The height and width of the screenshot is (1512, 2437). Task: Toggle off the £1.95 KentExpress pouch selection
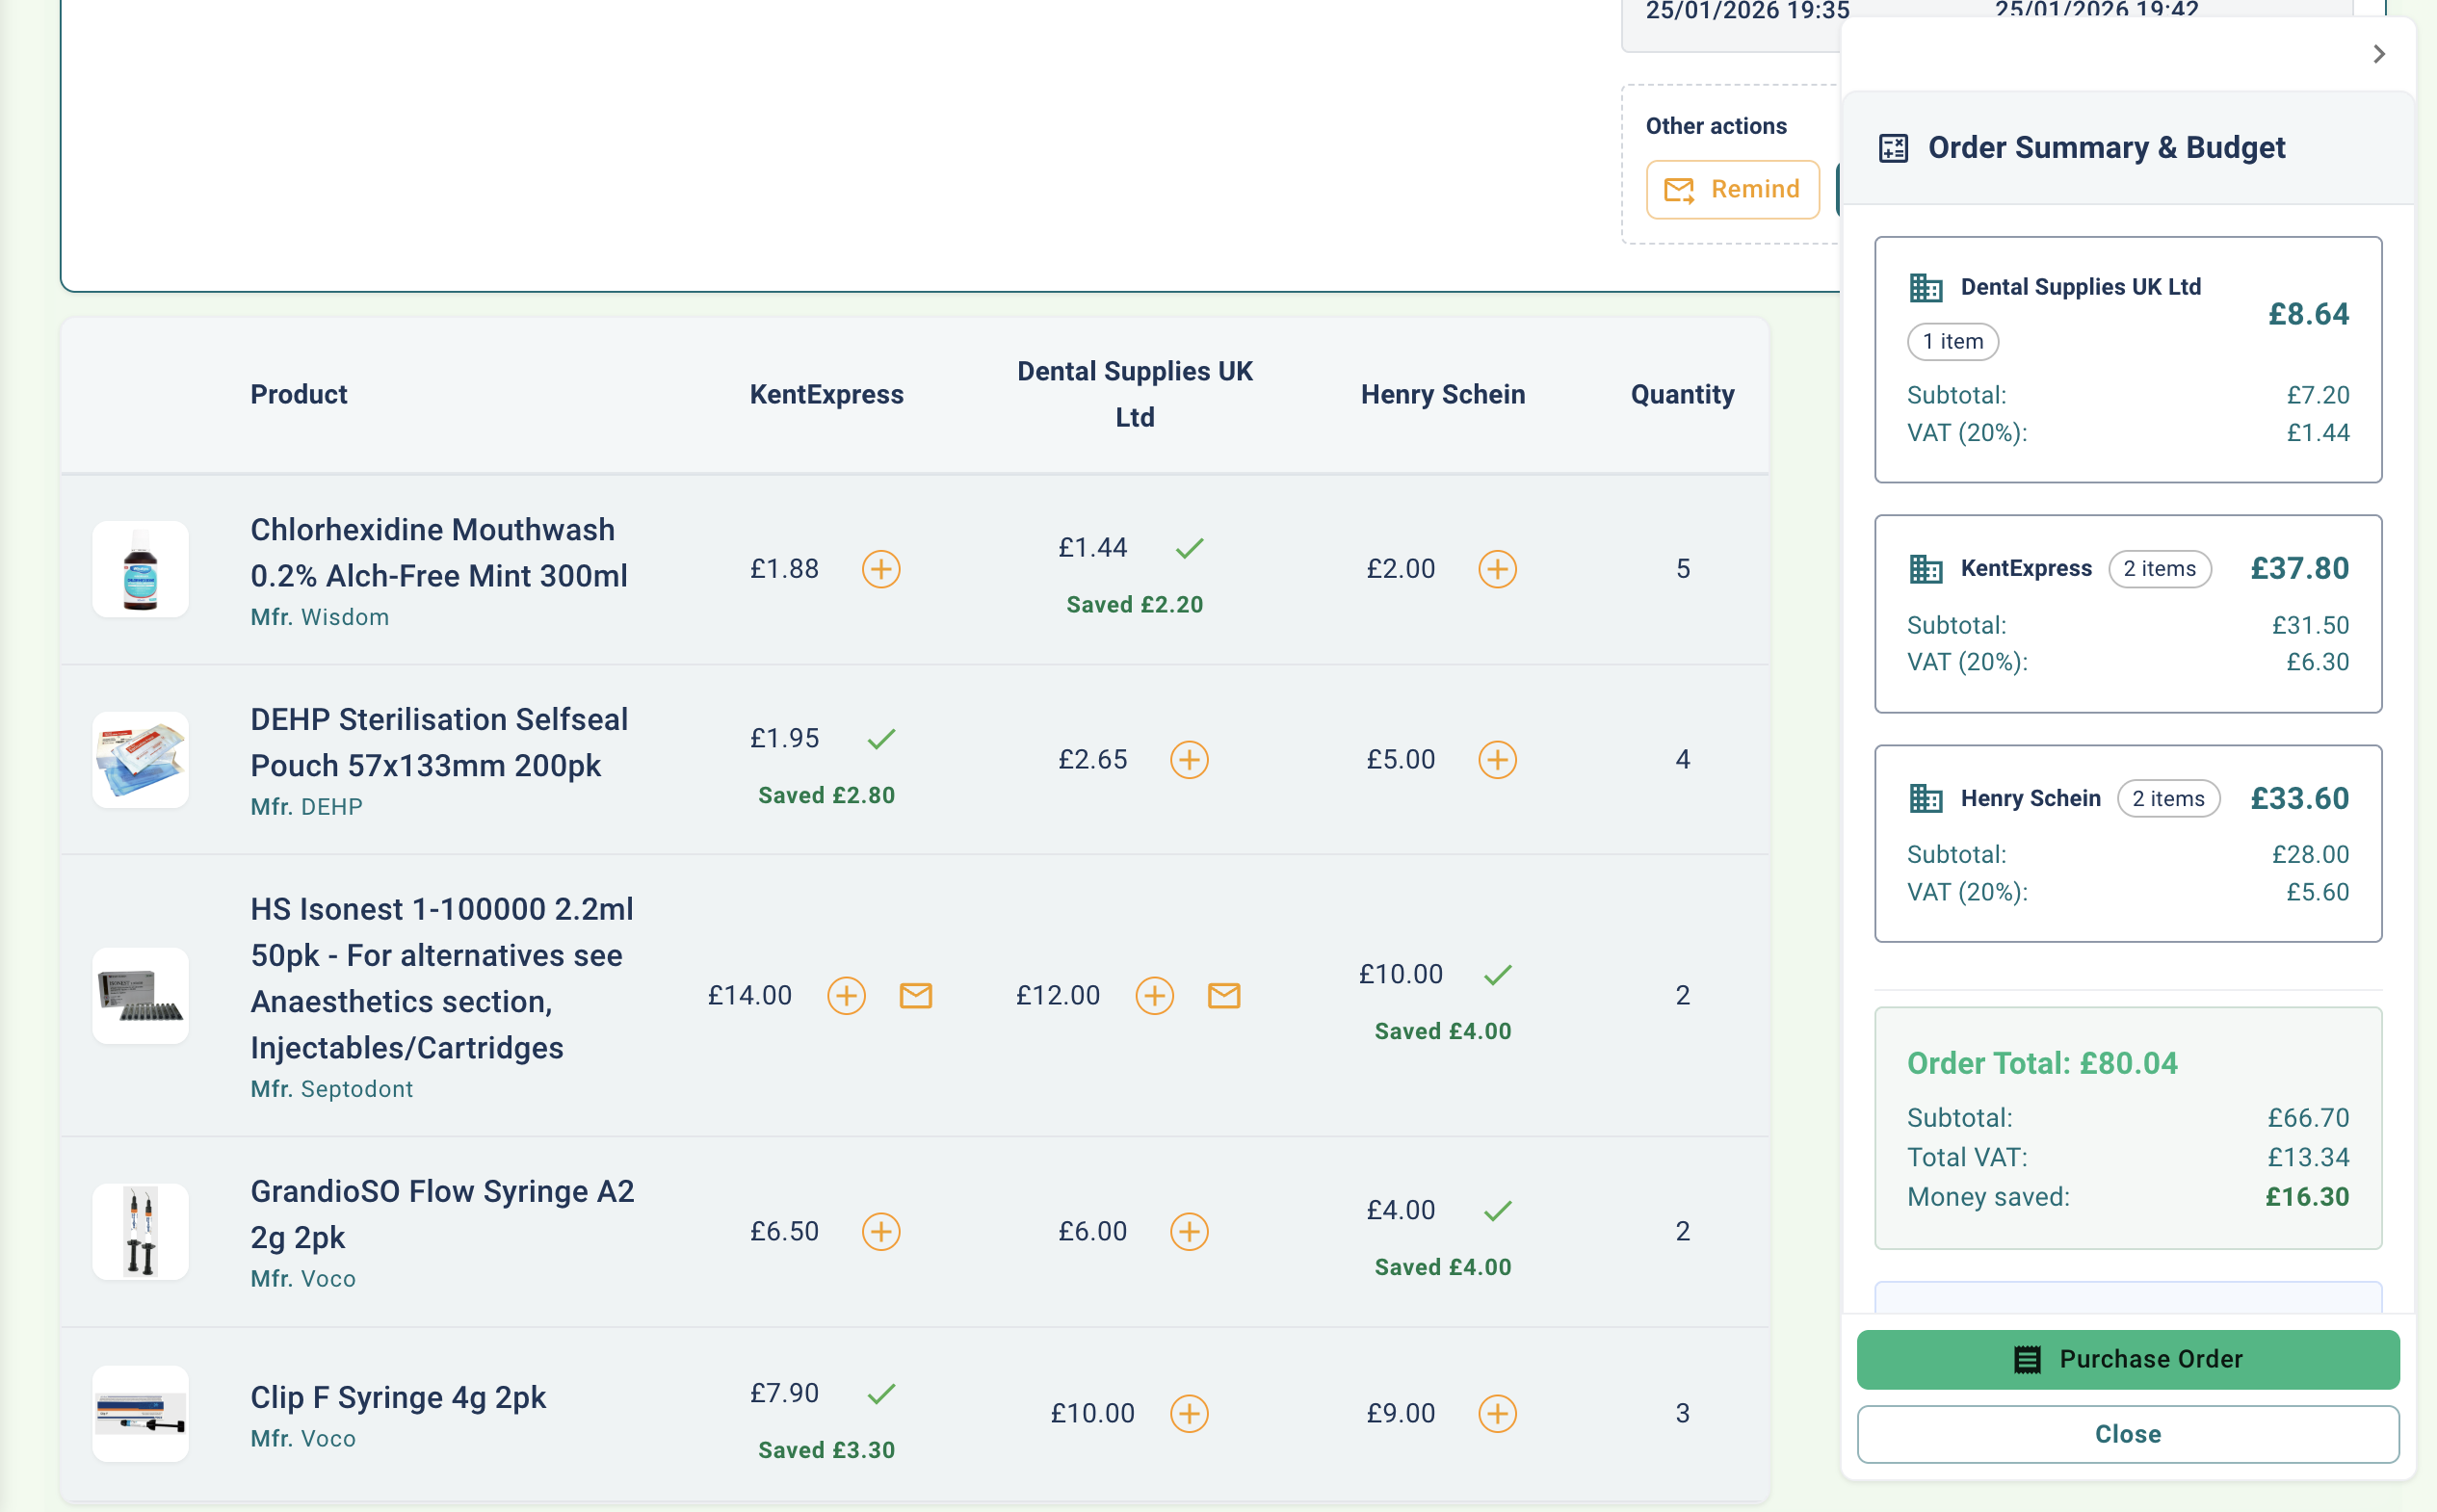click(x=882, y=738)
